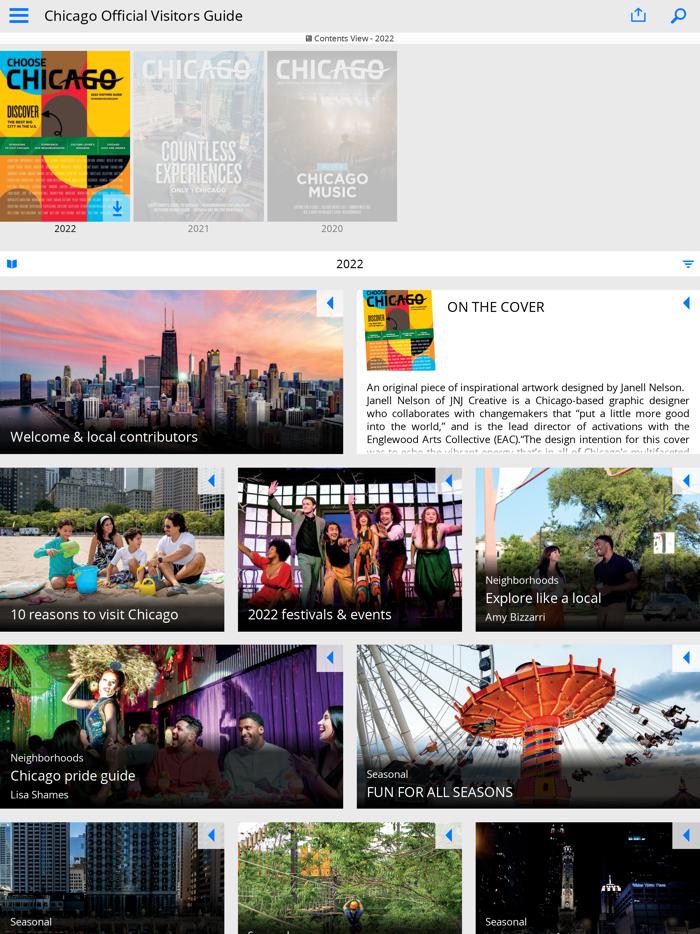Expand arrow on the 2022 festivals & events card

click(449, 481)
